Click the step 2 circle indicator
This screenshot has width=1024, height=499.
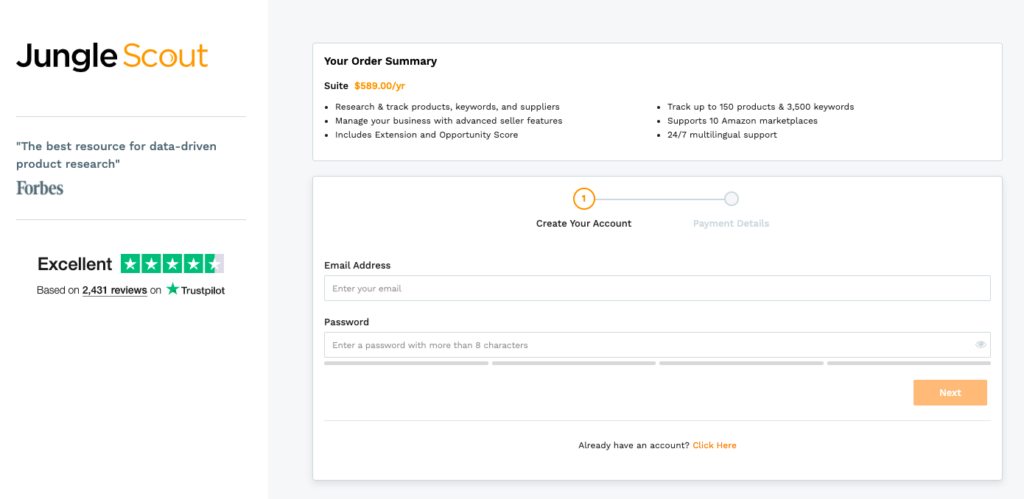point(731,198)
